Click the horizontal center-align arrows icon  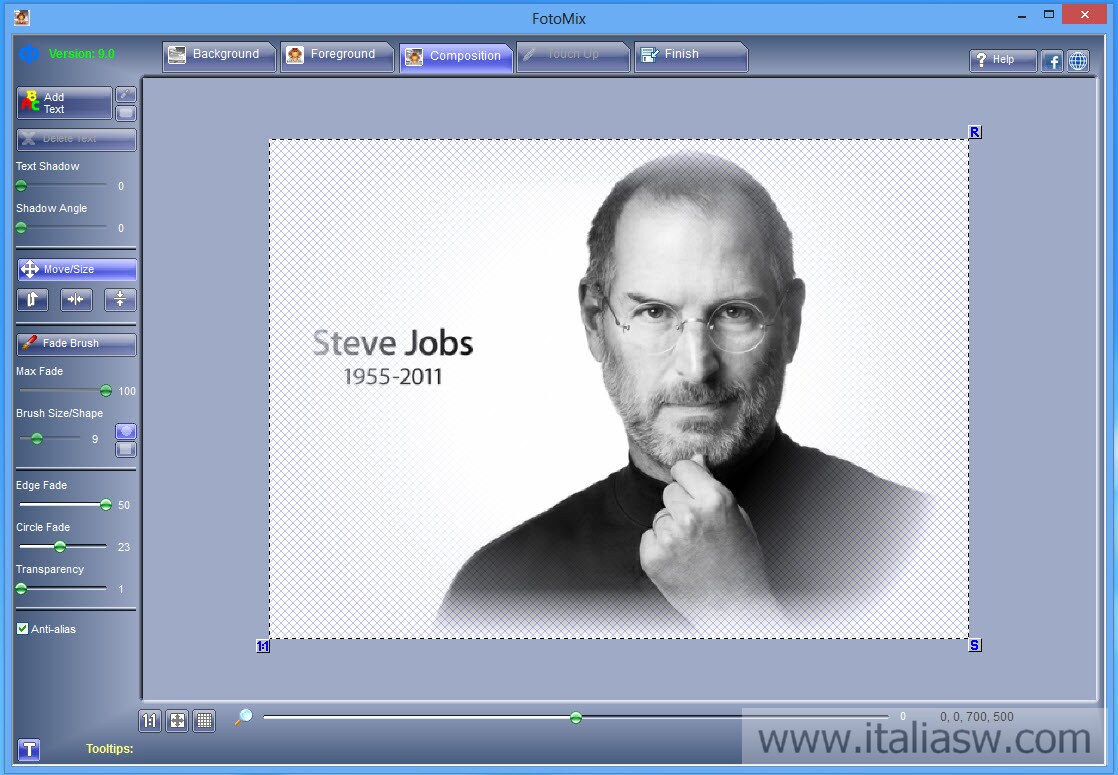76,299
